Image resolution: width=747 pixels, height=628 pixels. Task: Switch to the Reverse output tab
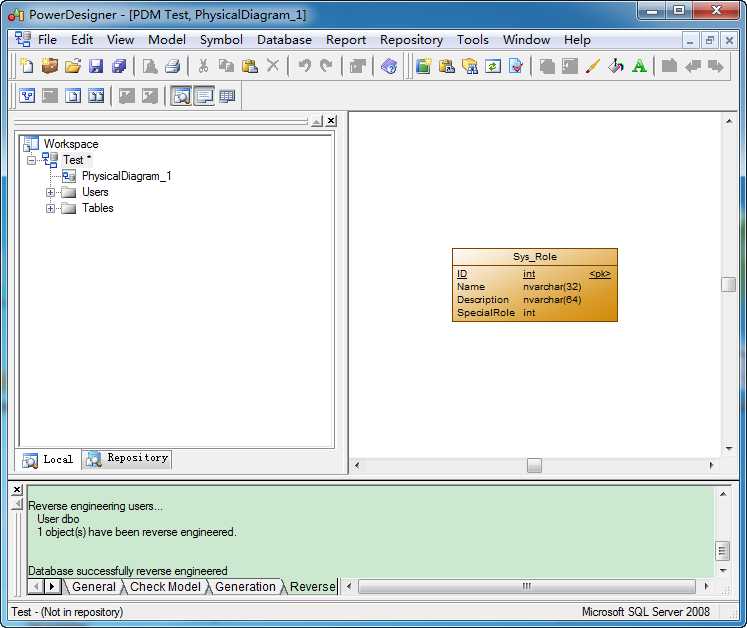pos(313,587)
